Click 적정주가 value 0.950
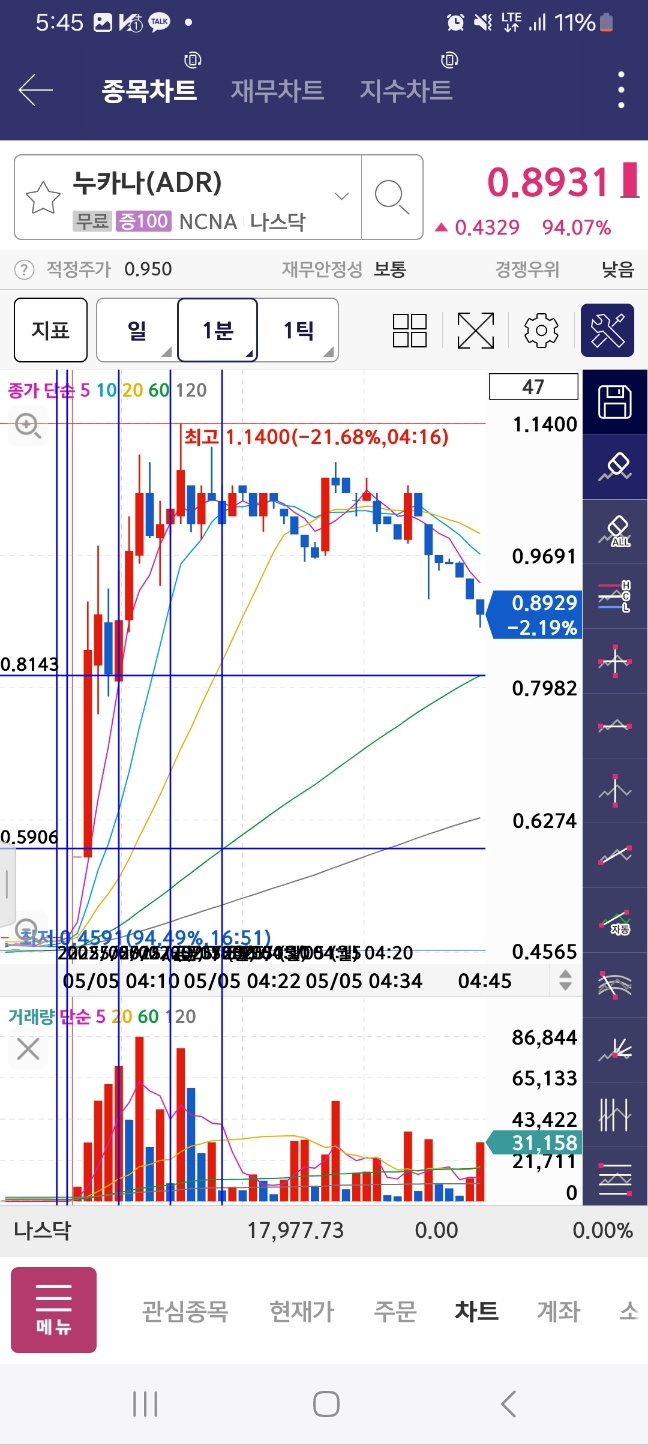 pos(148,269)
